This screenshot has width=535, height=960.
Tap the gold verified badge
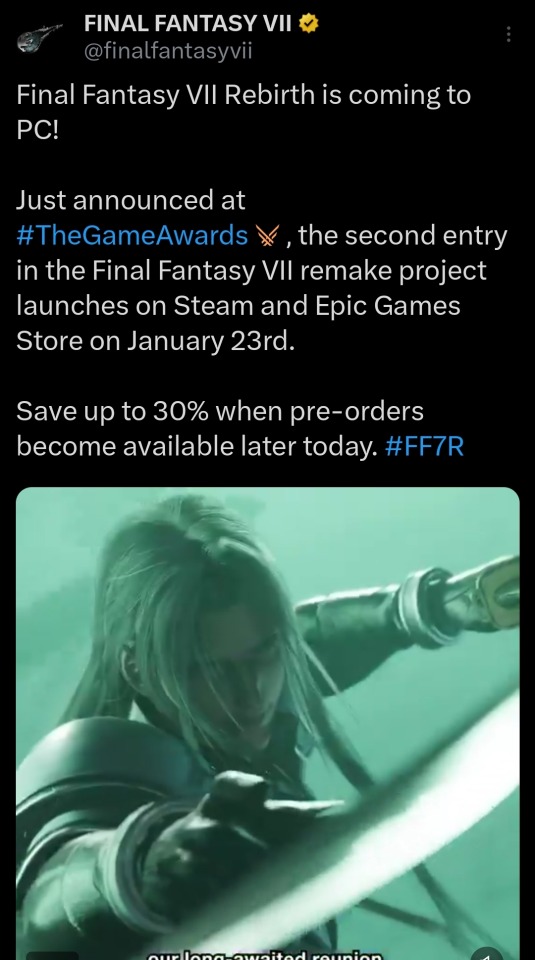click(x=309, y=23)
